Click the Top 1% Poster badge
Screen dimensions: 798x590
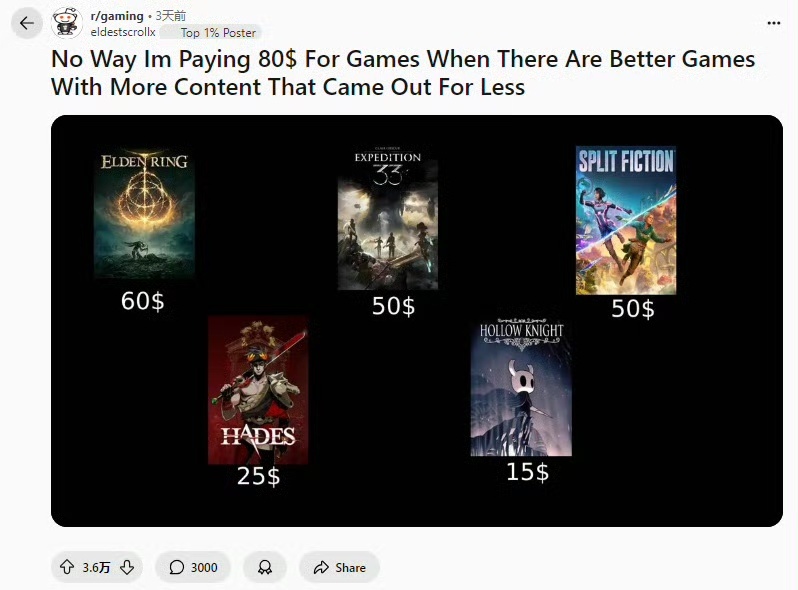[x=211, y=33]
